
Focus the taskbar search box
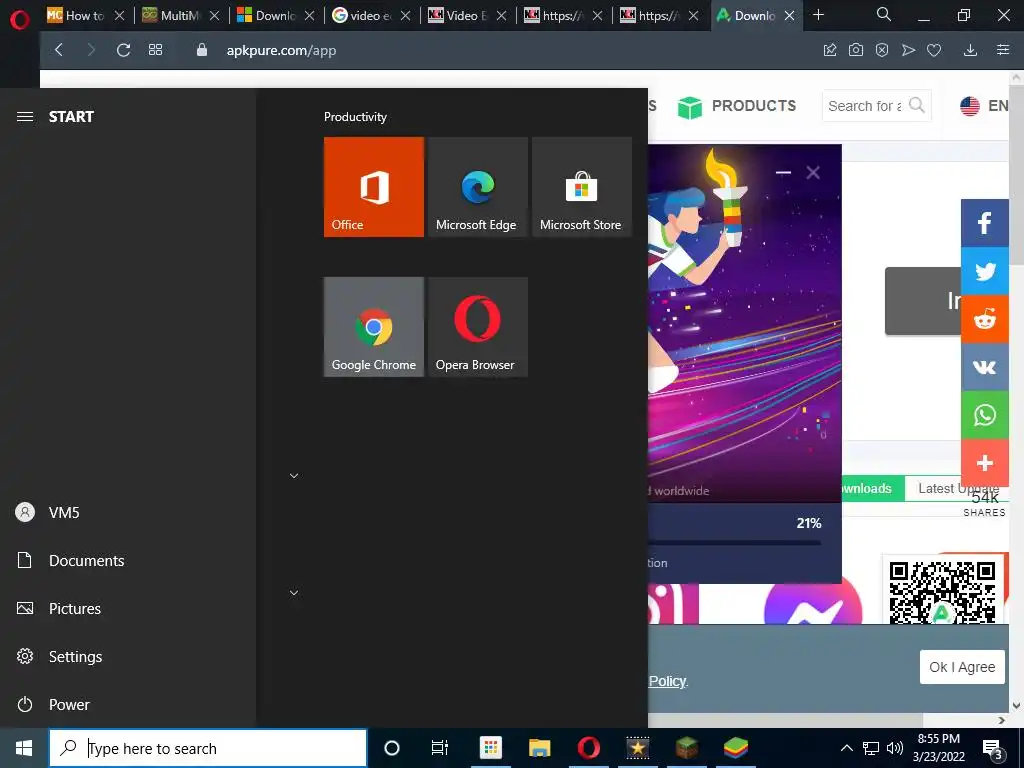coord(208,748)
